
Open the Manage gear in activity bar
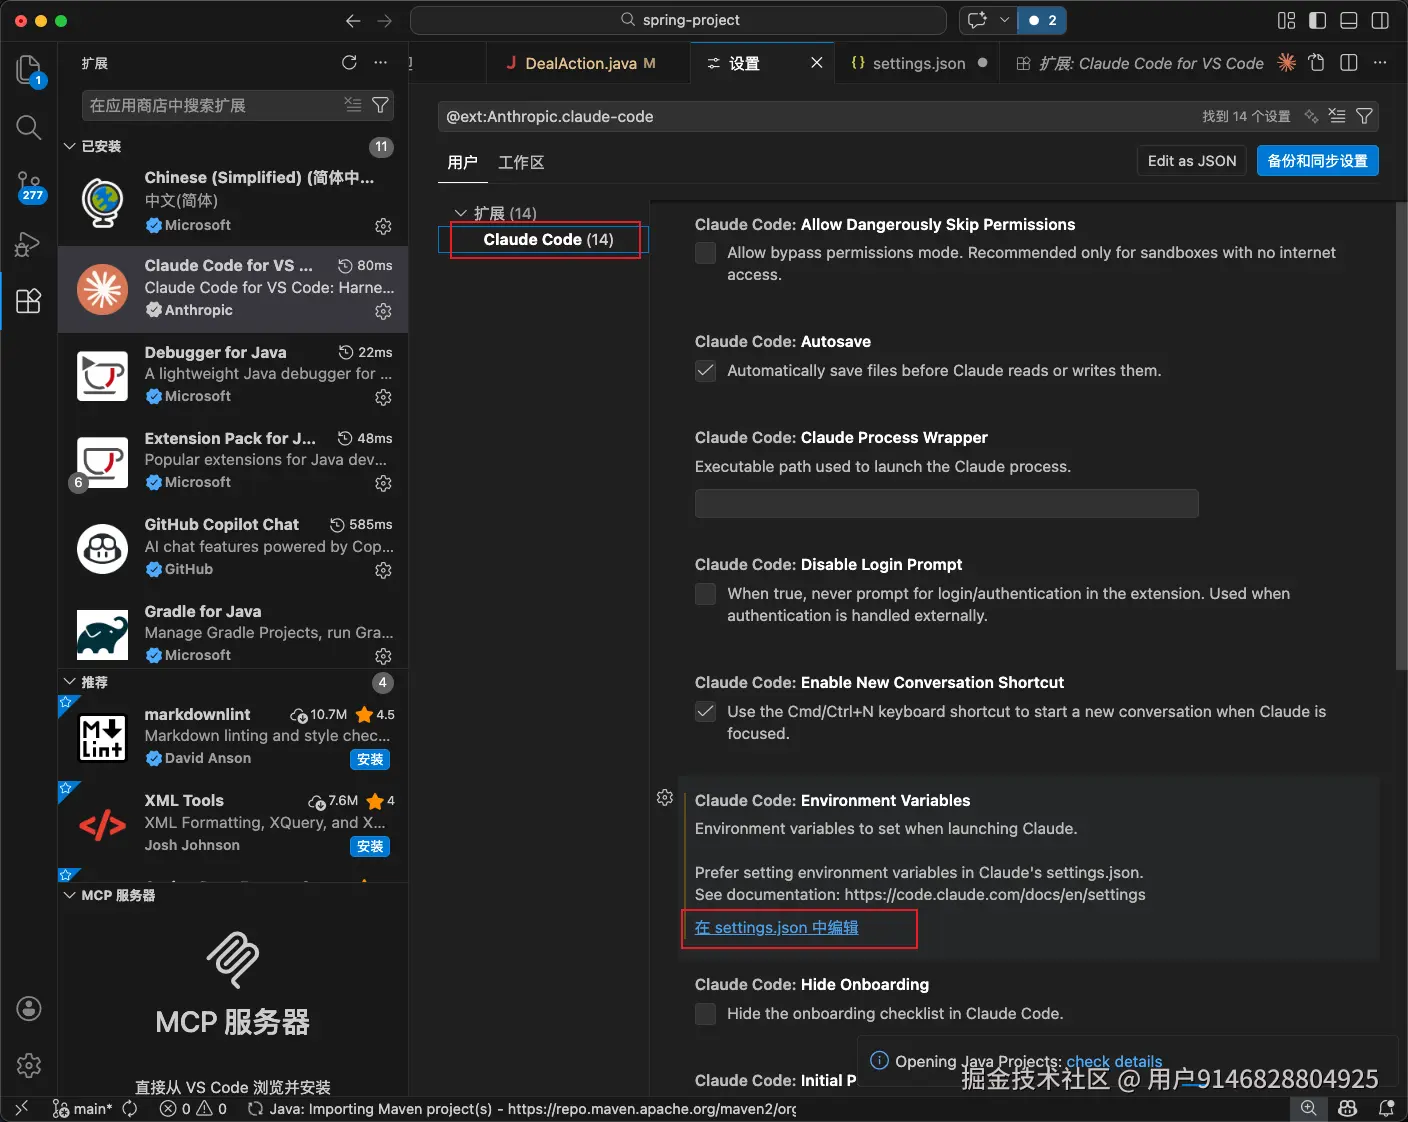click(29, 1066)
